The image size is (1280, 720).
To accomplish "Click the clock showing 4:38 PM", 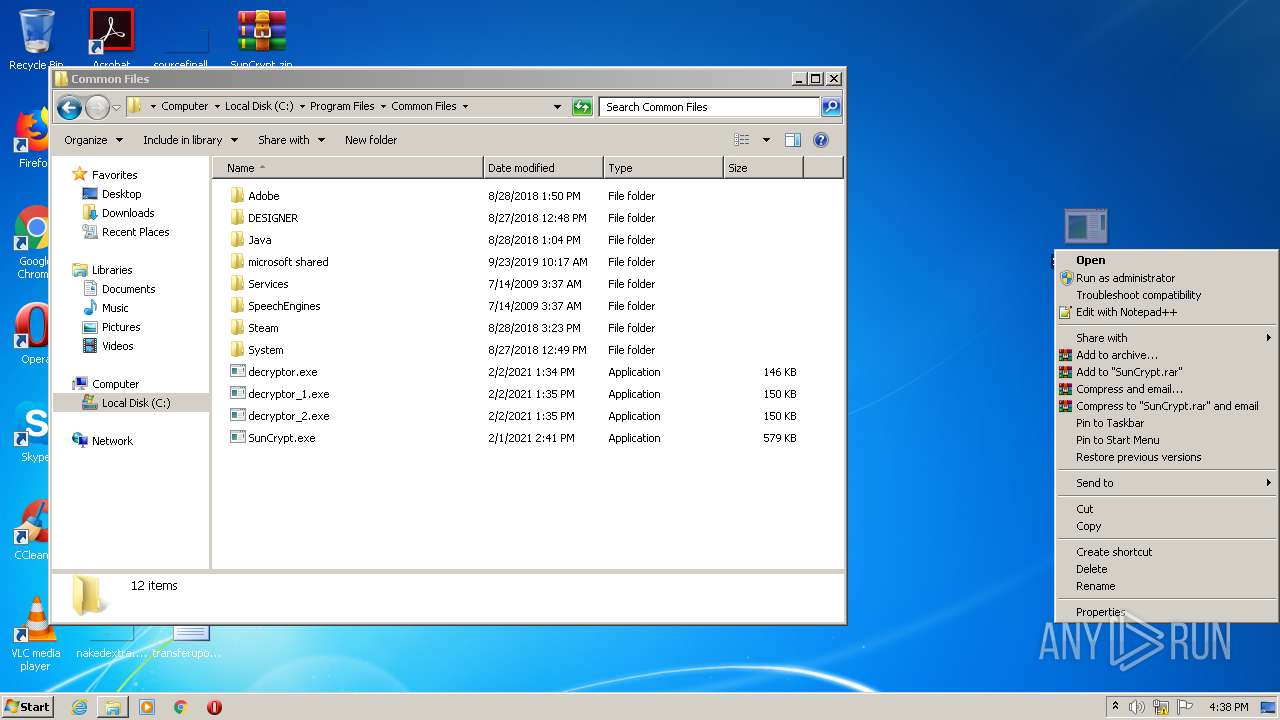I will click(1228, 707).
